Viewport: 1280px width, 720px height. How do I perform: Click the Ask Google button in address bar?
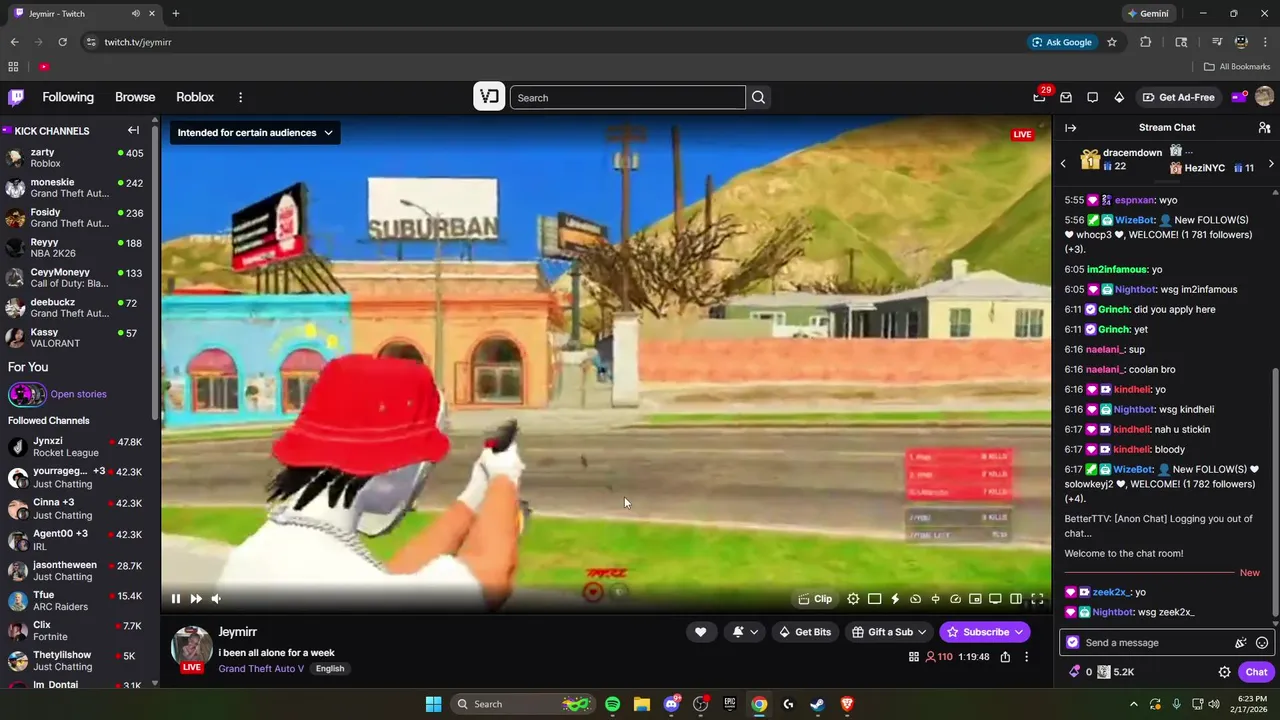(x=1061, y=42)
